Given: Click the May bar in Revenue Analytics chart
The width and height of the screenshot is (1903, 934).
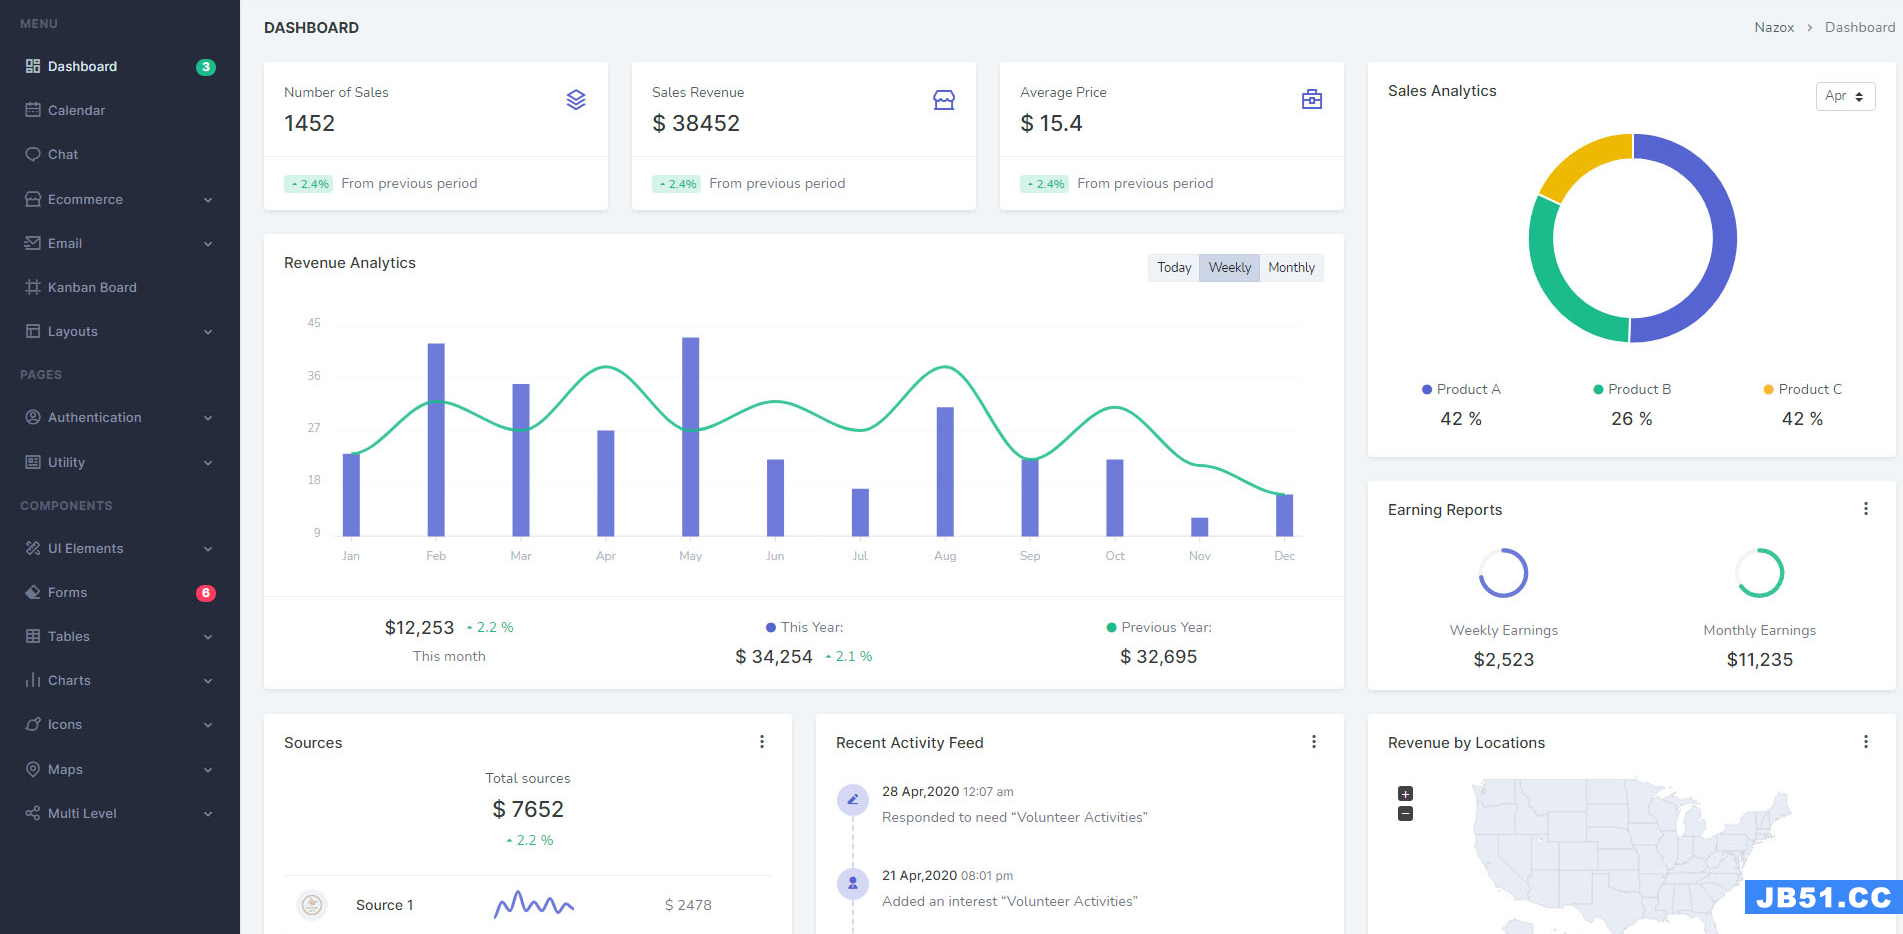Looking at the screenshot, I should click(690, 437).
